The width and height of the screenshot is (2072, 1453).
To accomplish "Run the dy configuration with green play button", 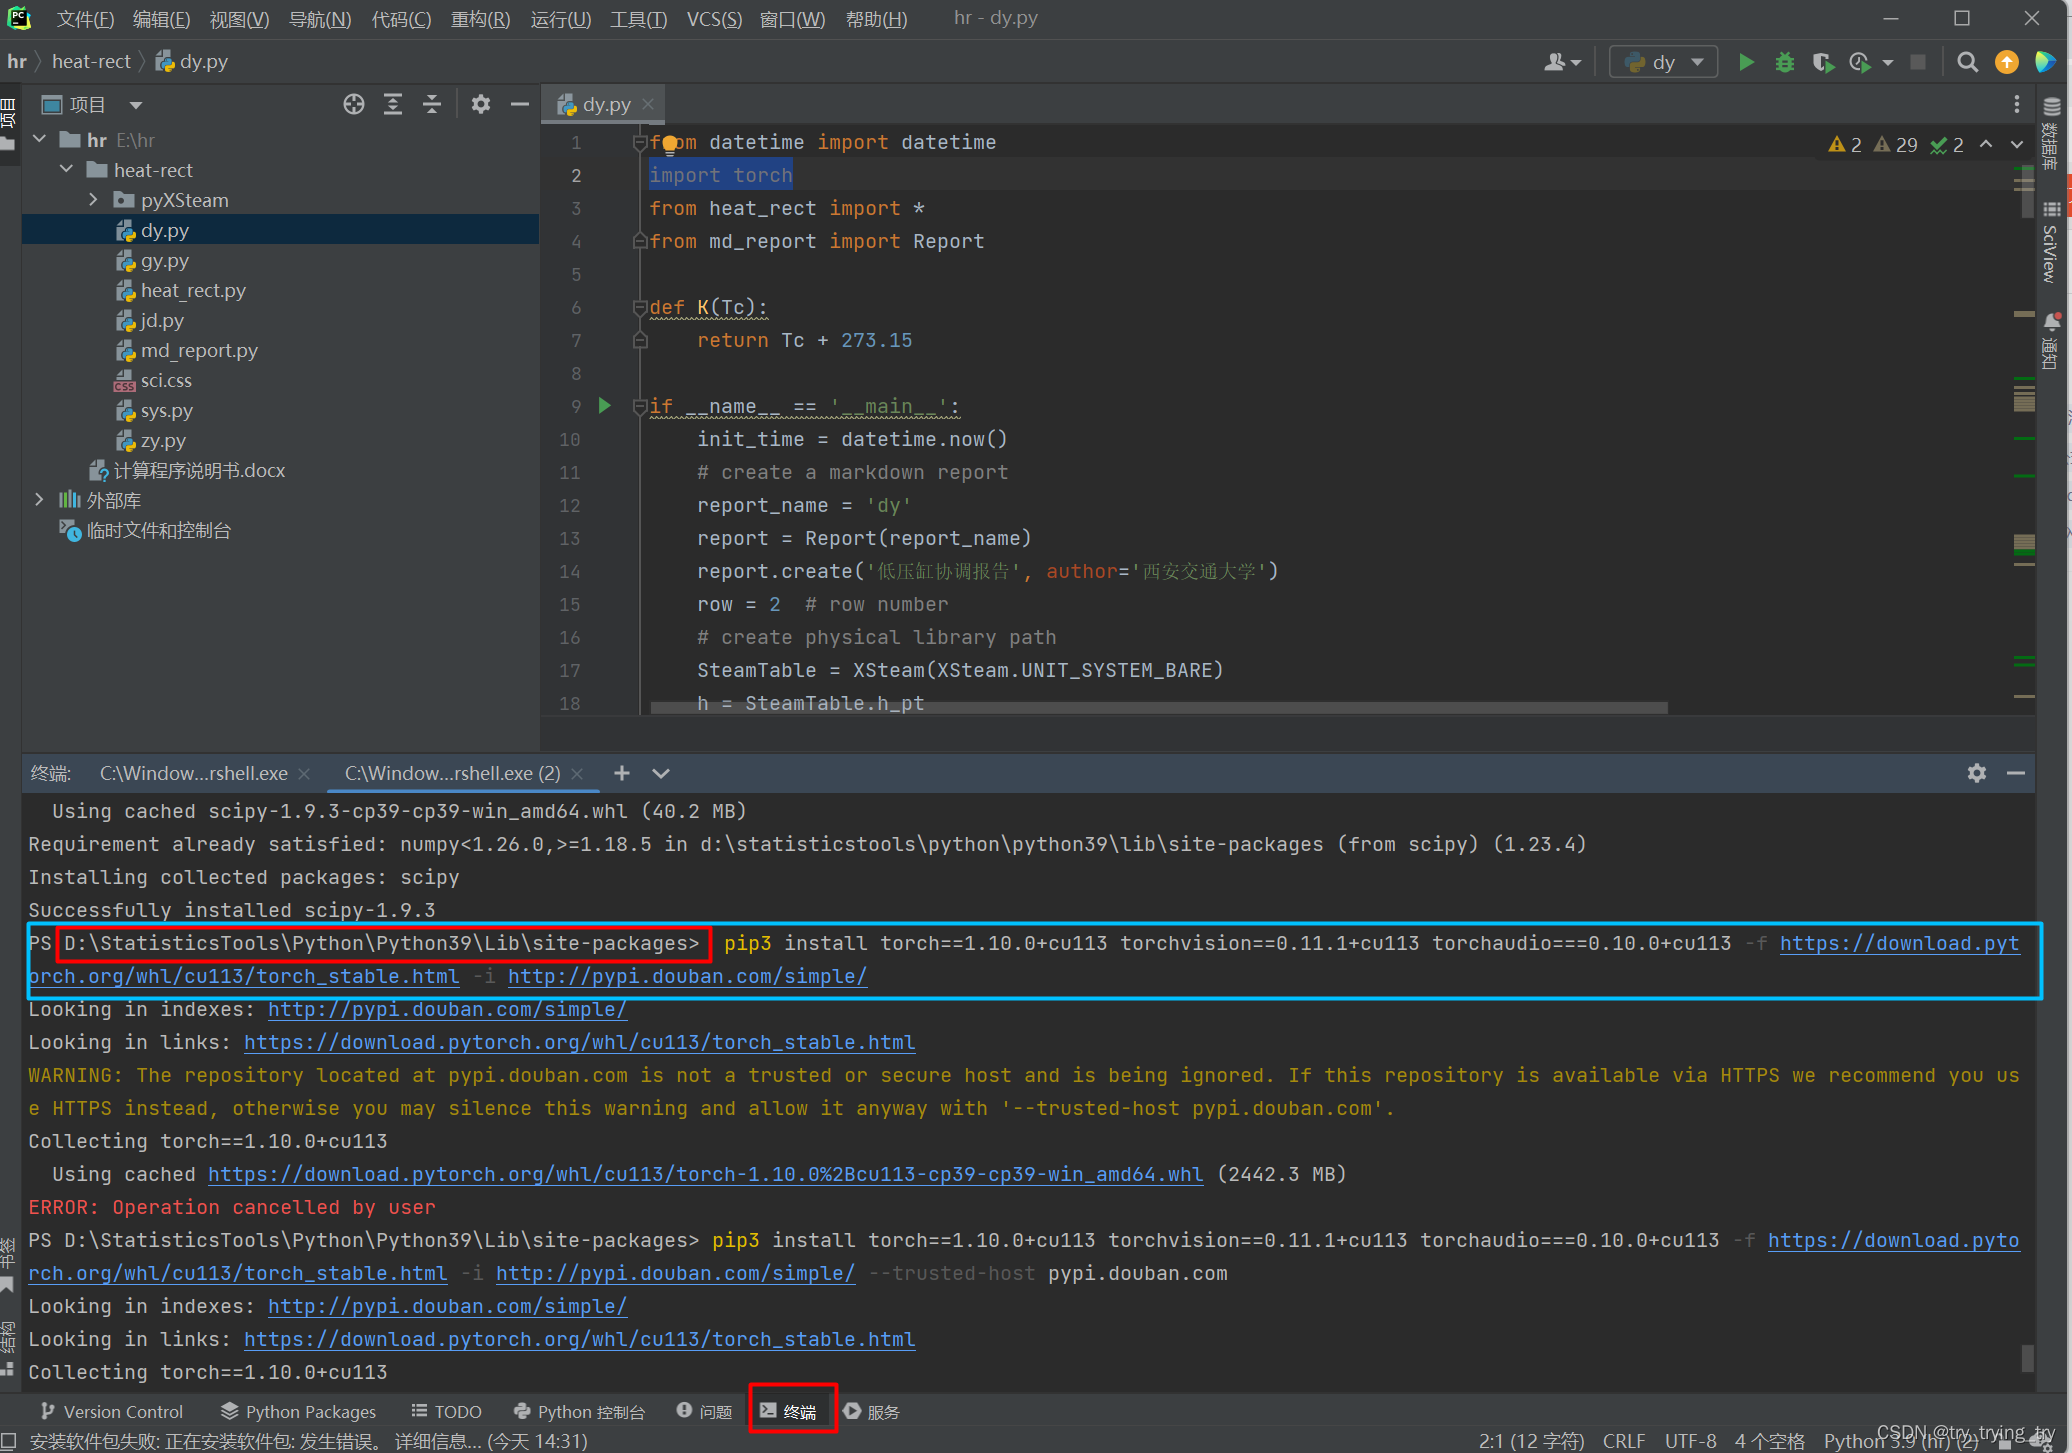I will pos(1746,62).
